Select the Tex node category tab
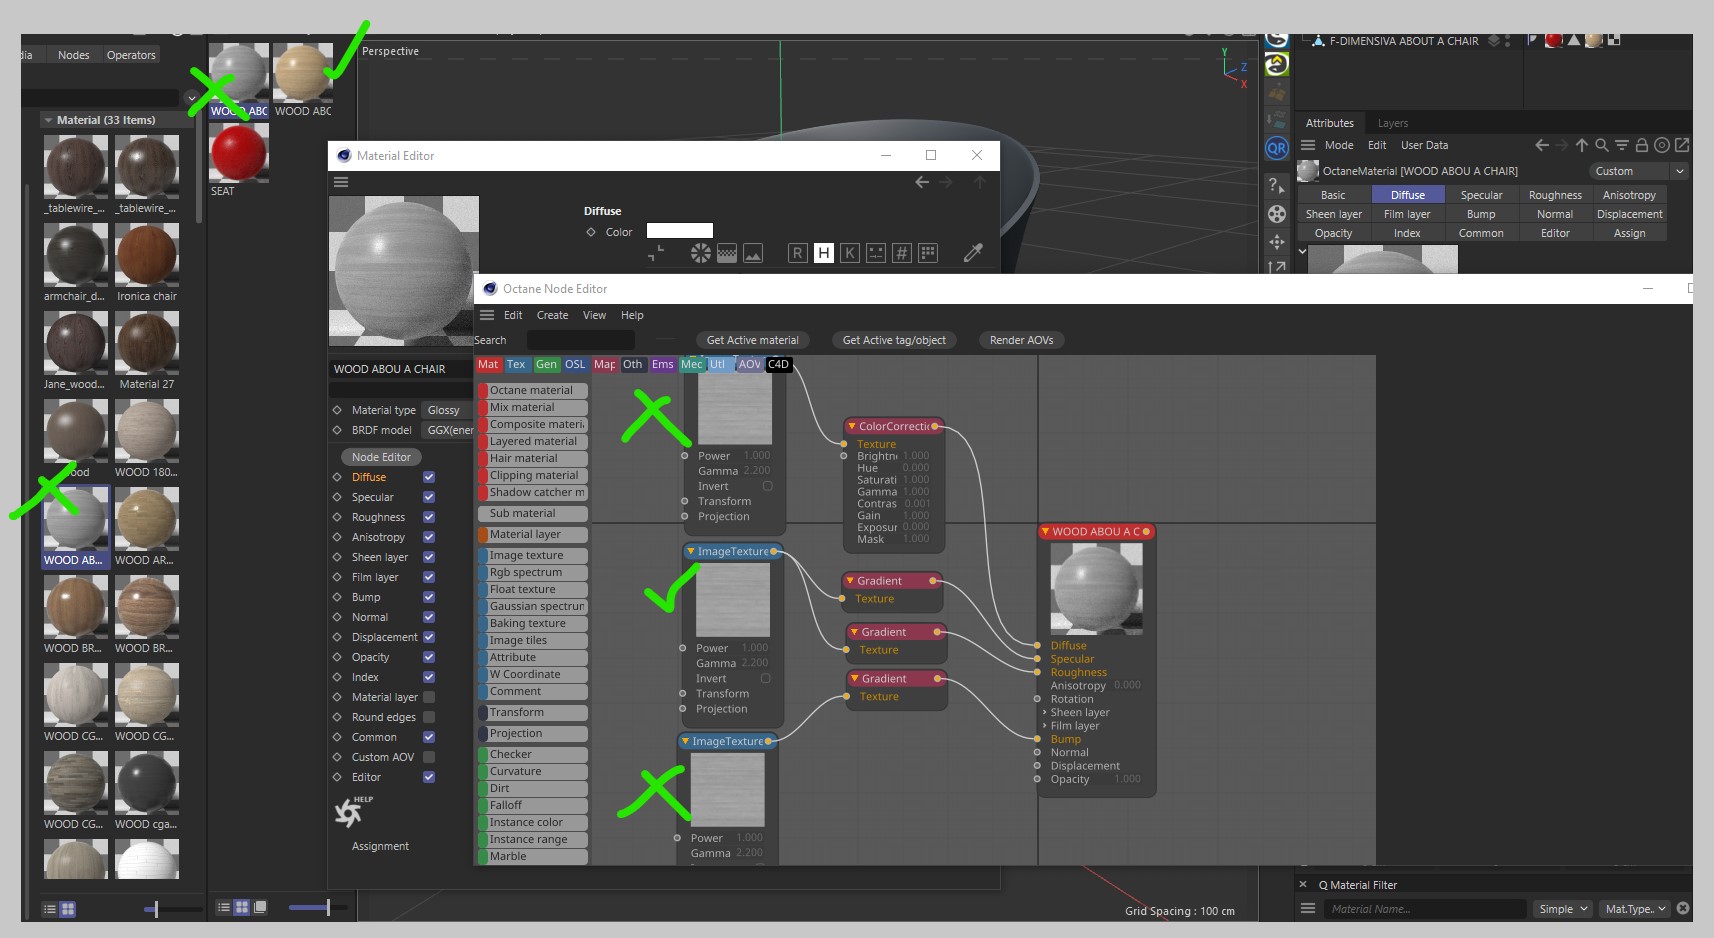The height and width of the screenshot is (938, 1714). coord(516,364)
